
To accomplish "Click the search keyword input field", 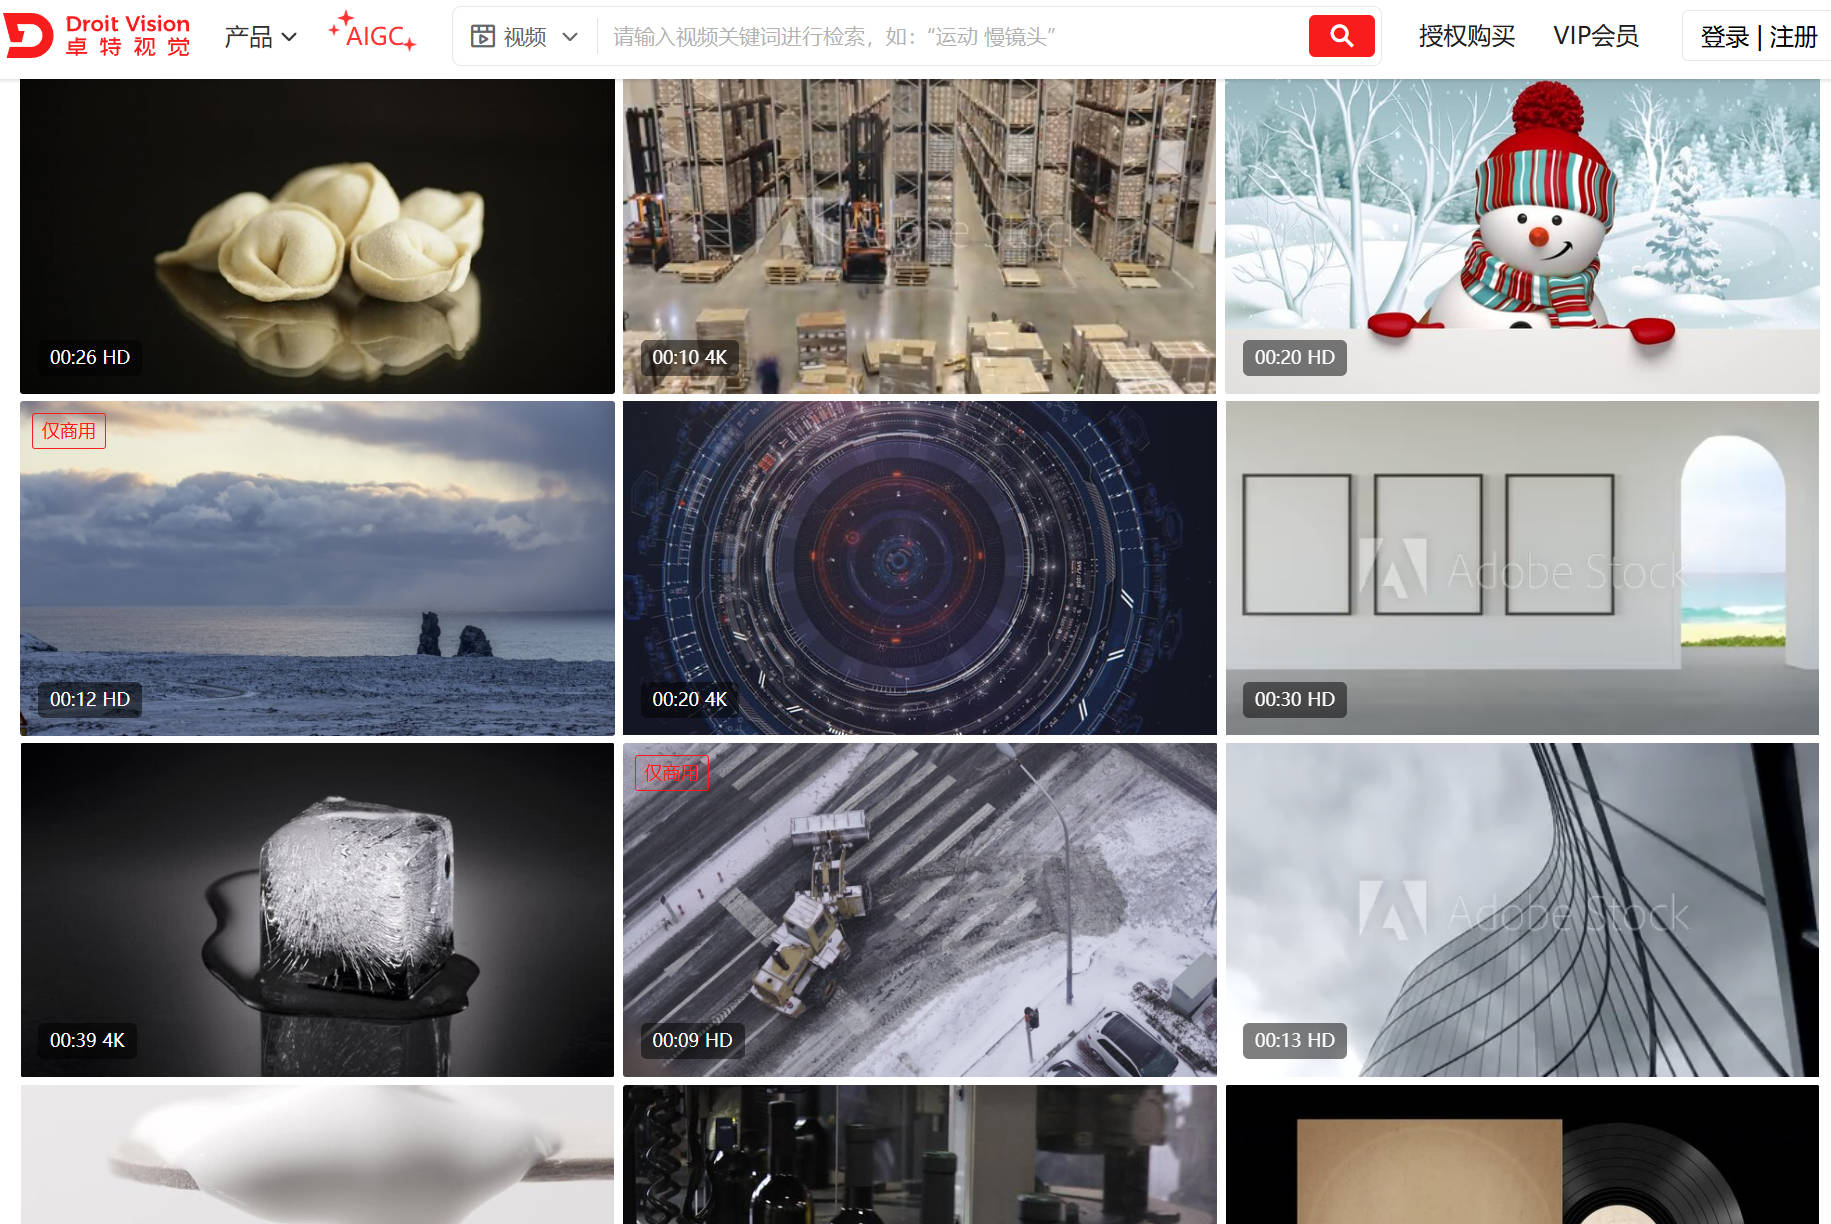I will click(950, 37).
